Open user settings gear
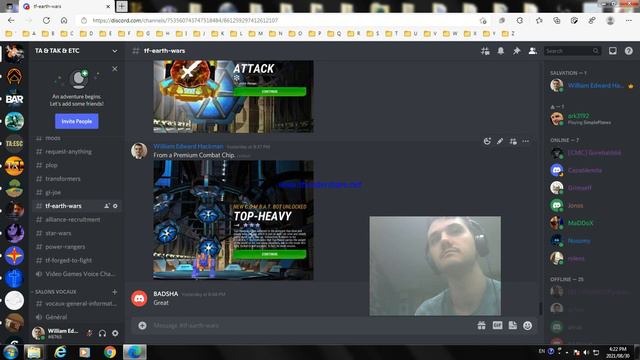This screenshot has width=640, height=360. tap(116, 333)
